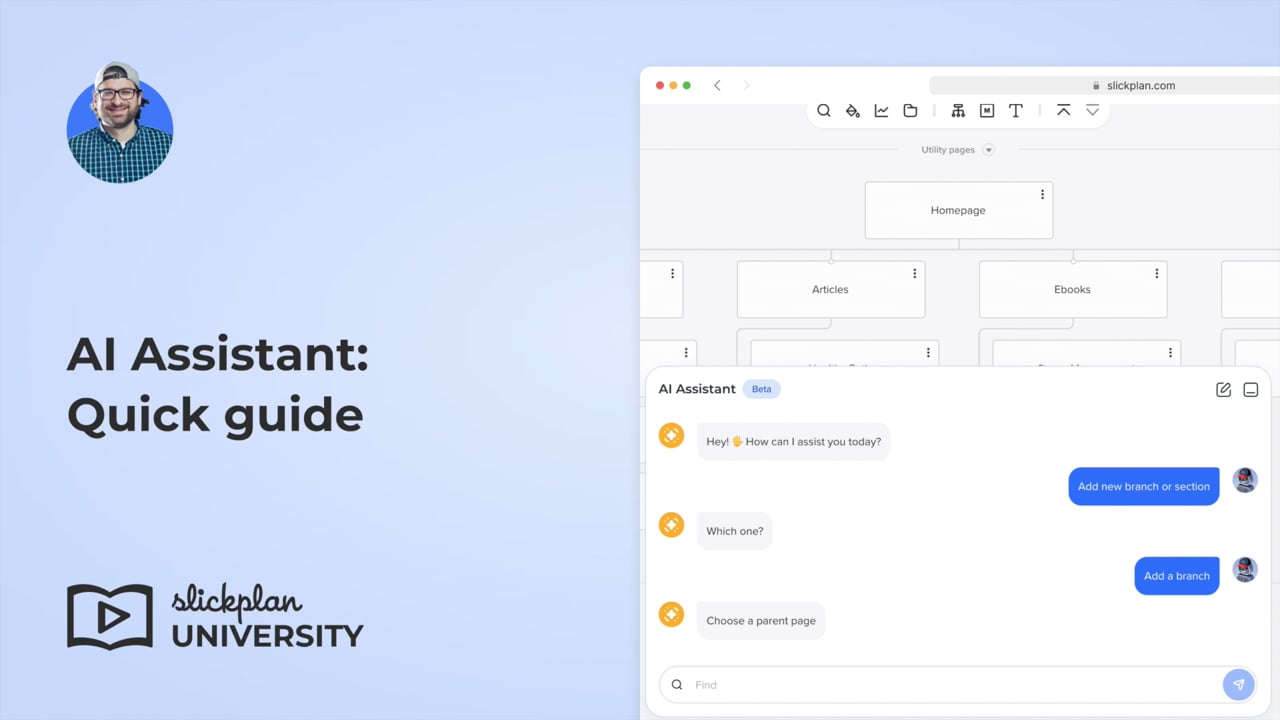Click the 'AI Assistant: Quick guide' heading
This screenshot has height=720, width=1280.
click(x=218, y=385)
